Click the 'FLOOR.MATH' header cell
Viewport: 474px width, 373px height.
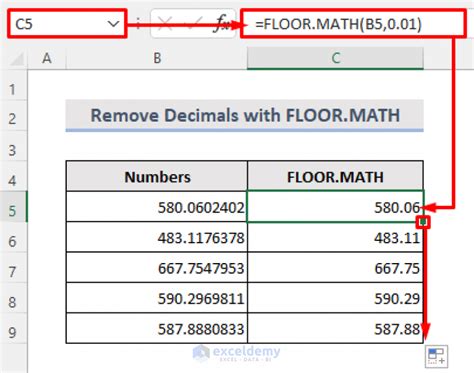pyautogui.click(x=335, y=176)
